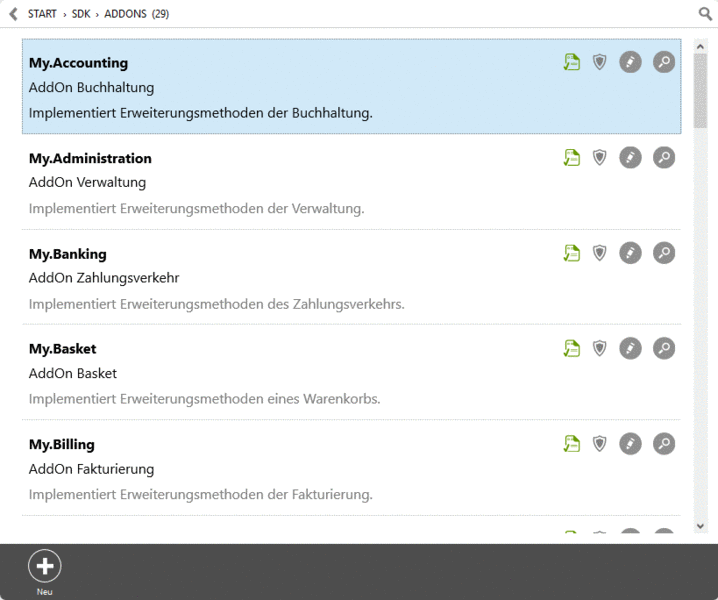Click the green document icon for My.Accounting

click(x=571, y=62)
